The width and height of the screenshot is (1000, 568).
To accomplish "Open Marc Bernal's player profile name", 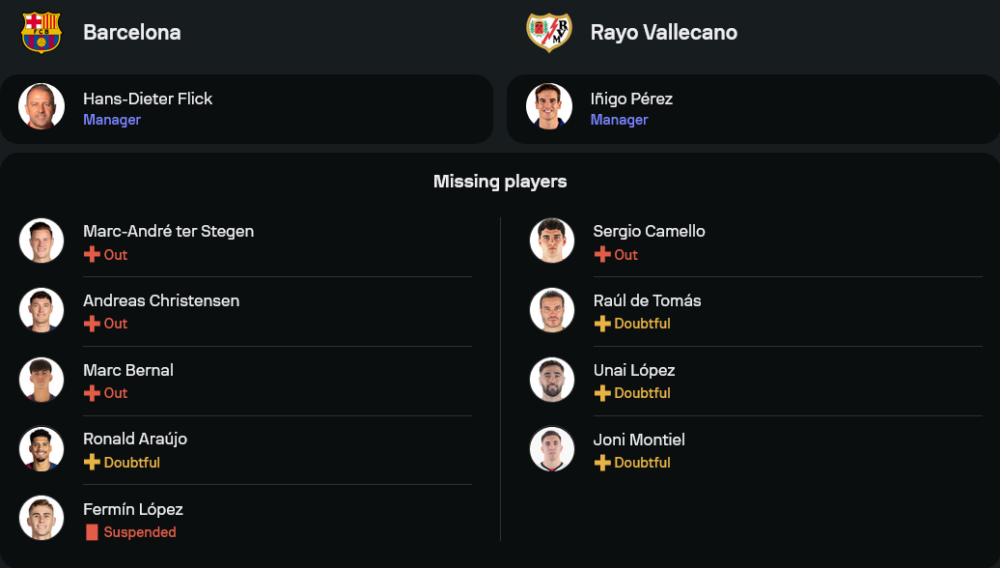I will pyautogui.click(x=128, y=370).
